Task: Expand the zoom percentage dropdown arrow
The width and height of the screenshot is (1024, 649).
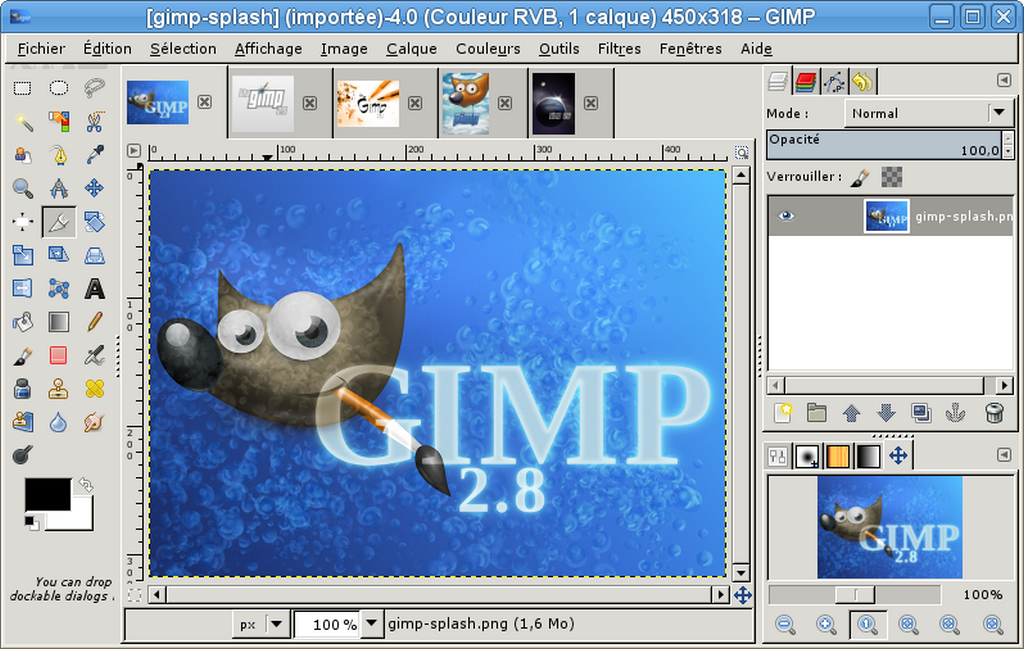Action: [372, 624]
